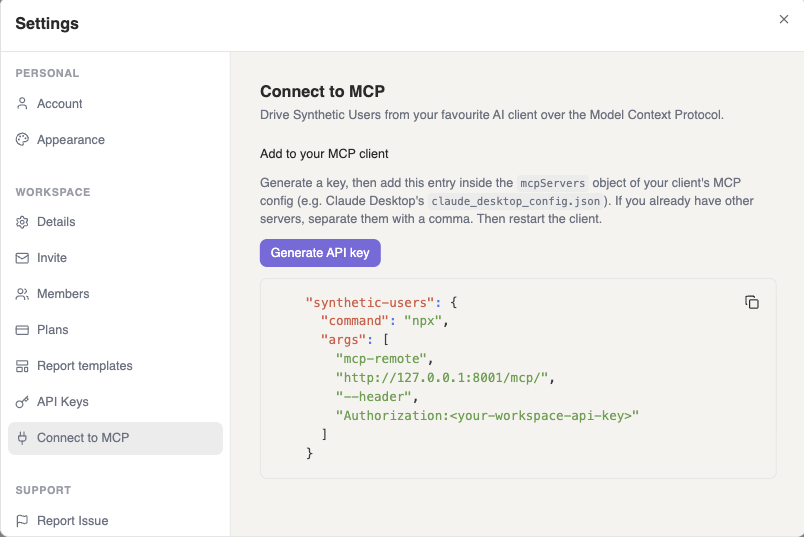Click the Members people icon

tap(22, 294)
